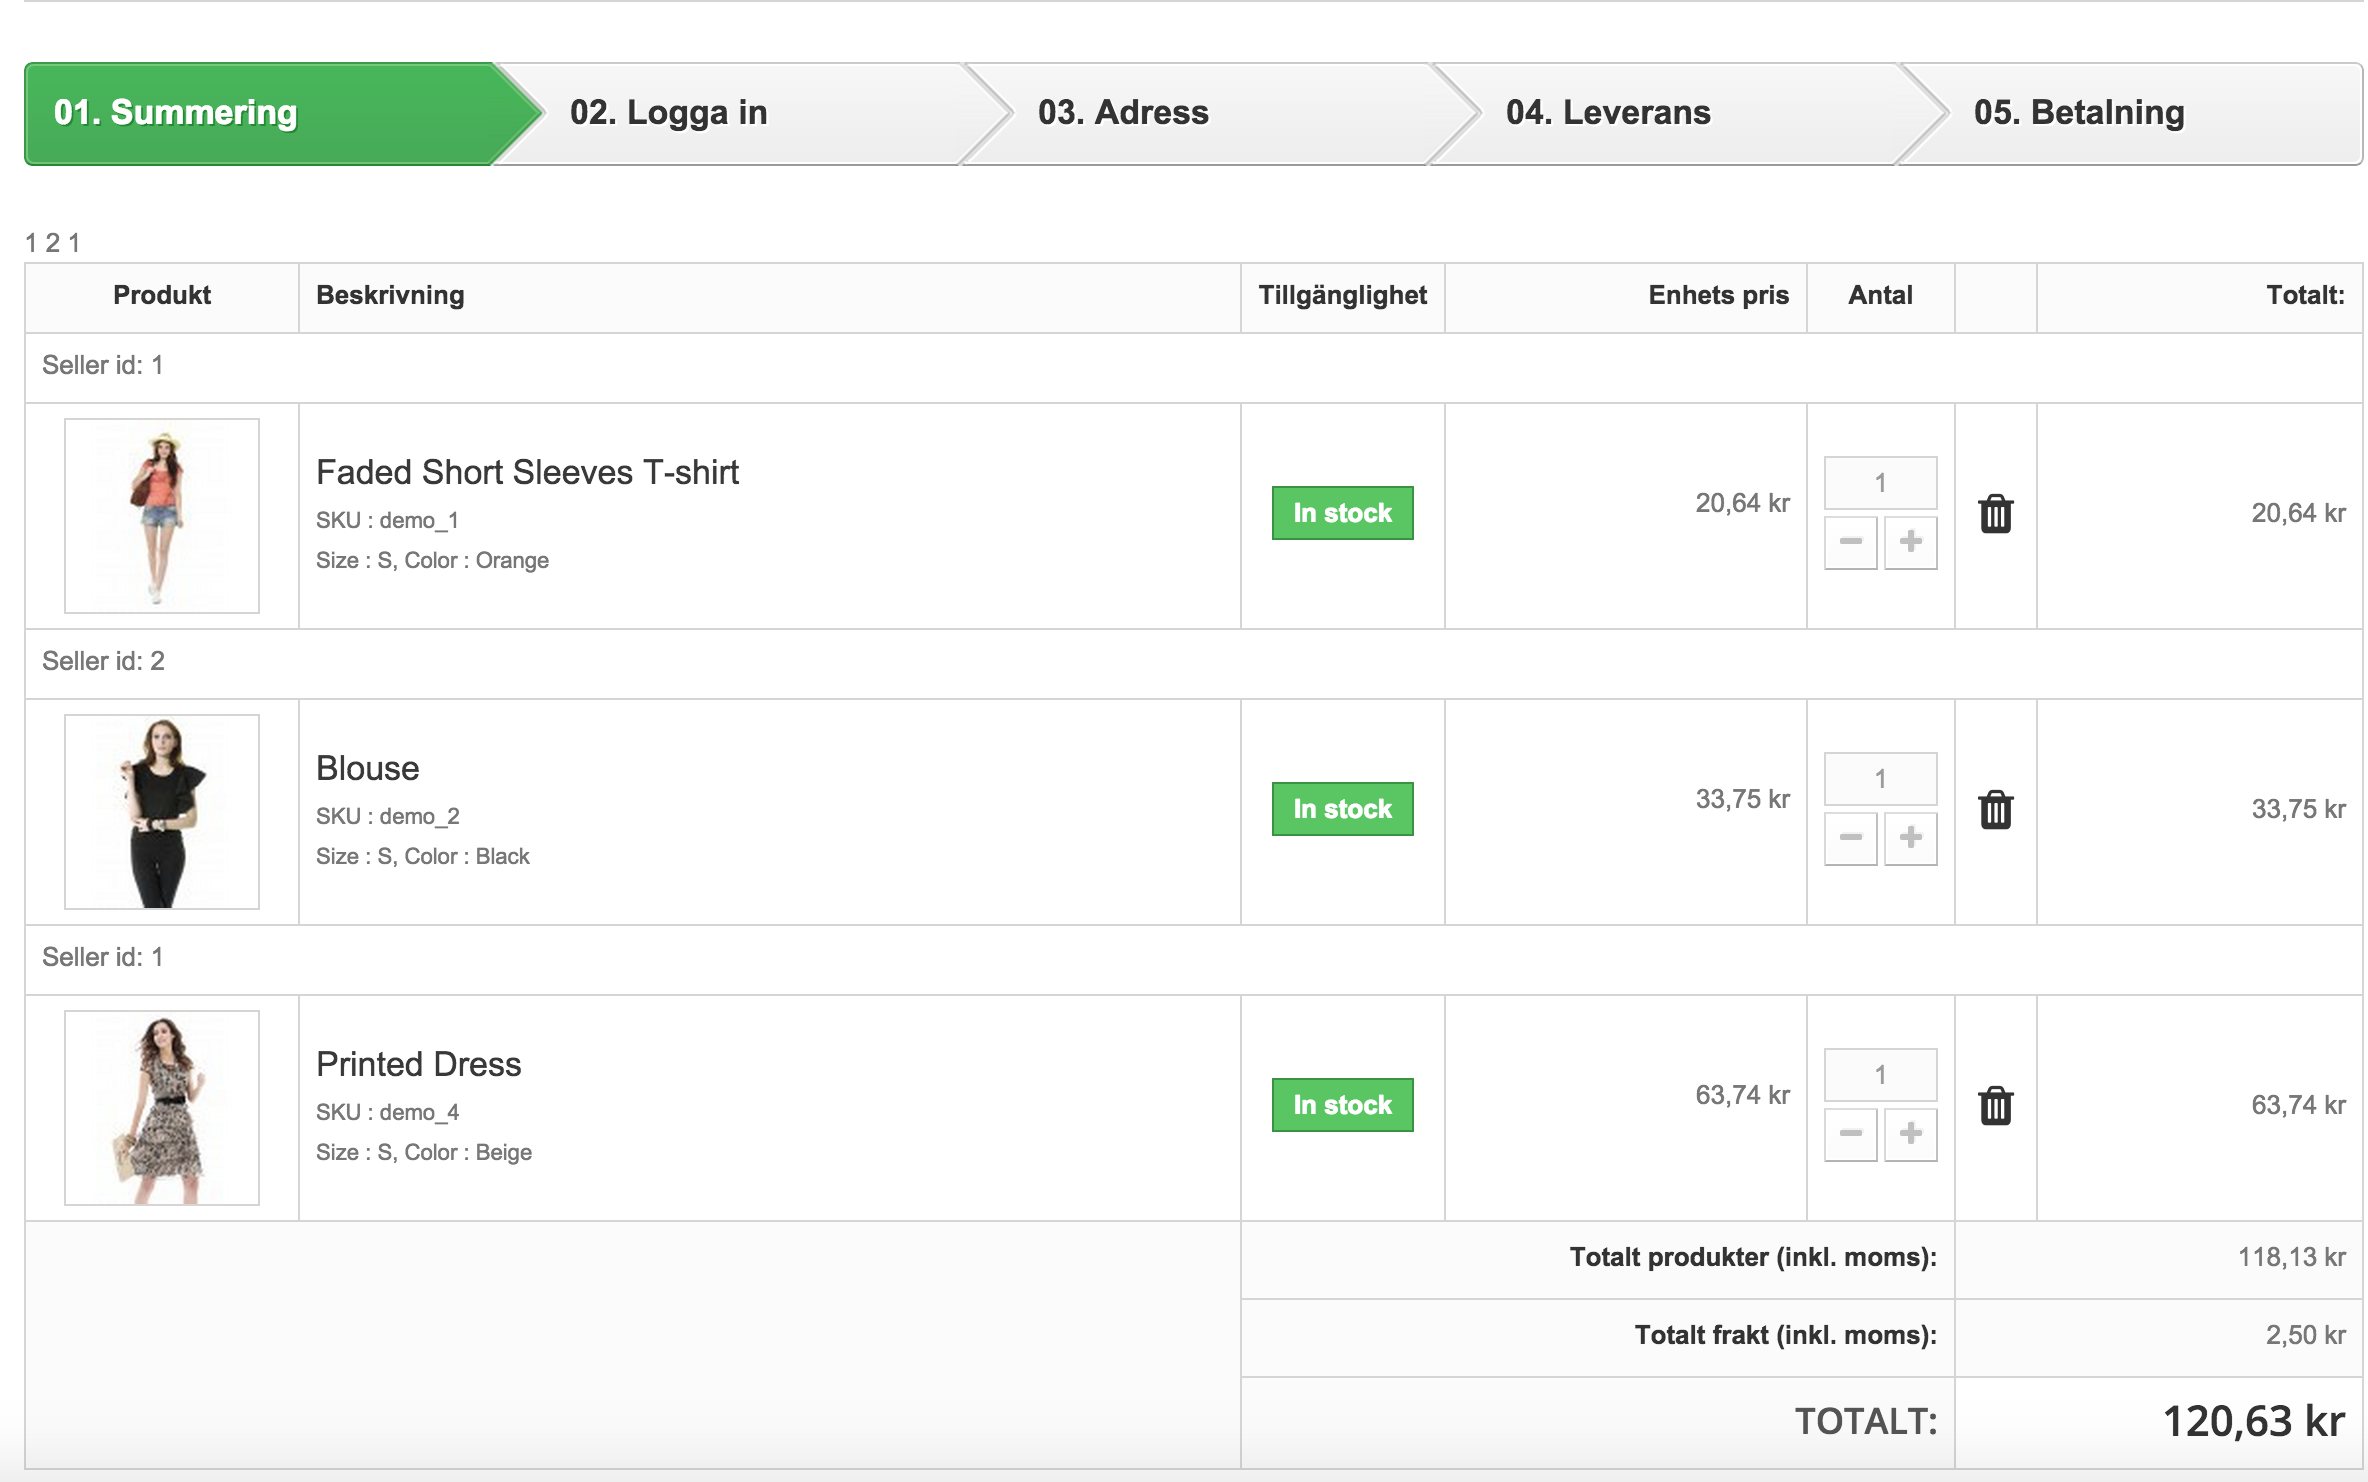Click the Blouse quantity input field
The image size is (2368, 1482).
1880,779
